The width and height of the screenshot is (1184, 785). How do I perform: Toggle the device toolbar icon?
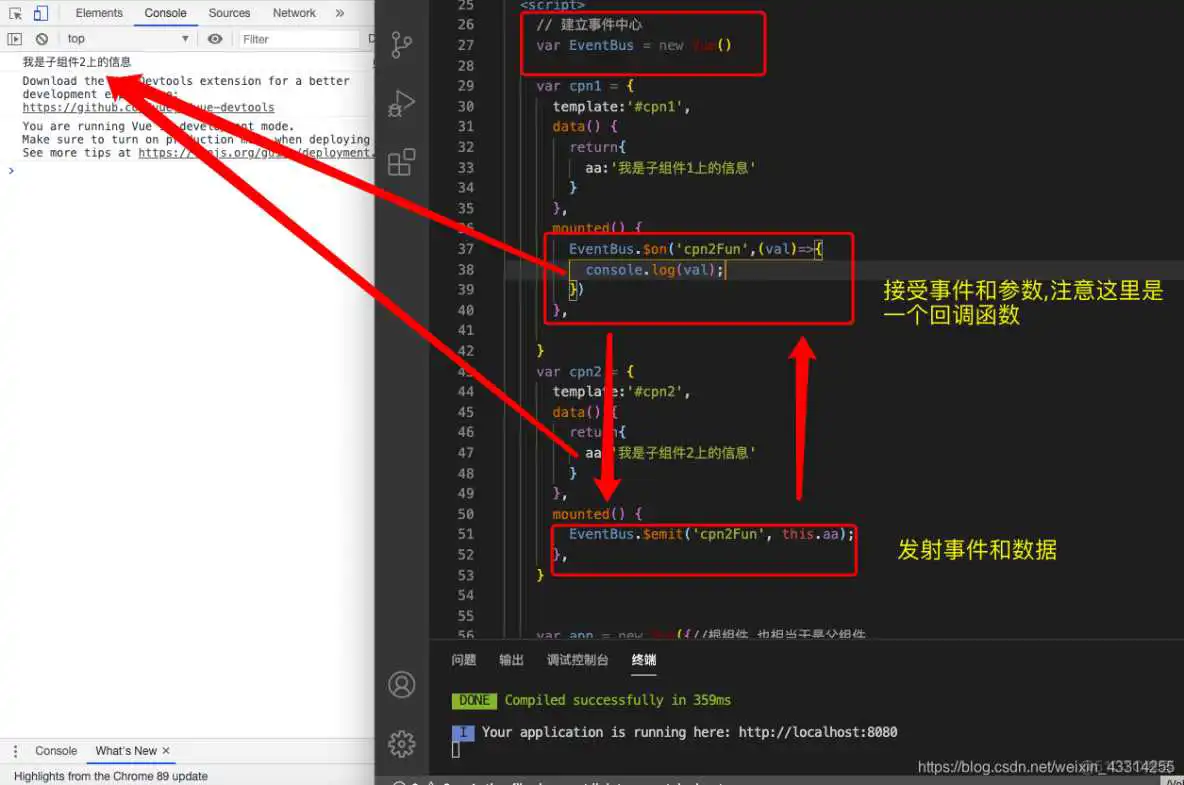pyautogui.click(x=41, y=13)
